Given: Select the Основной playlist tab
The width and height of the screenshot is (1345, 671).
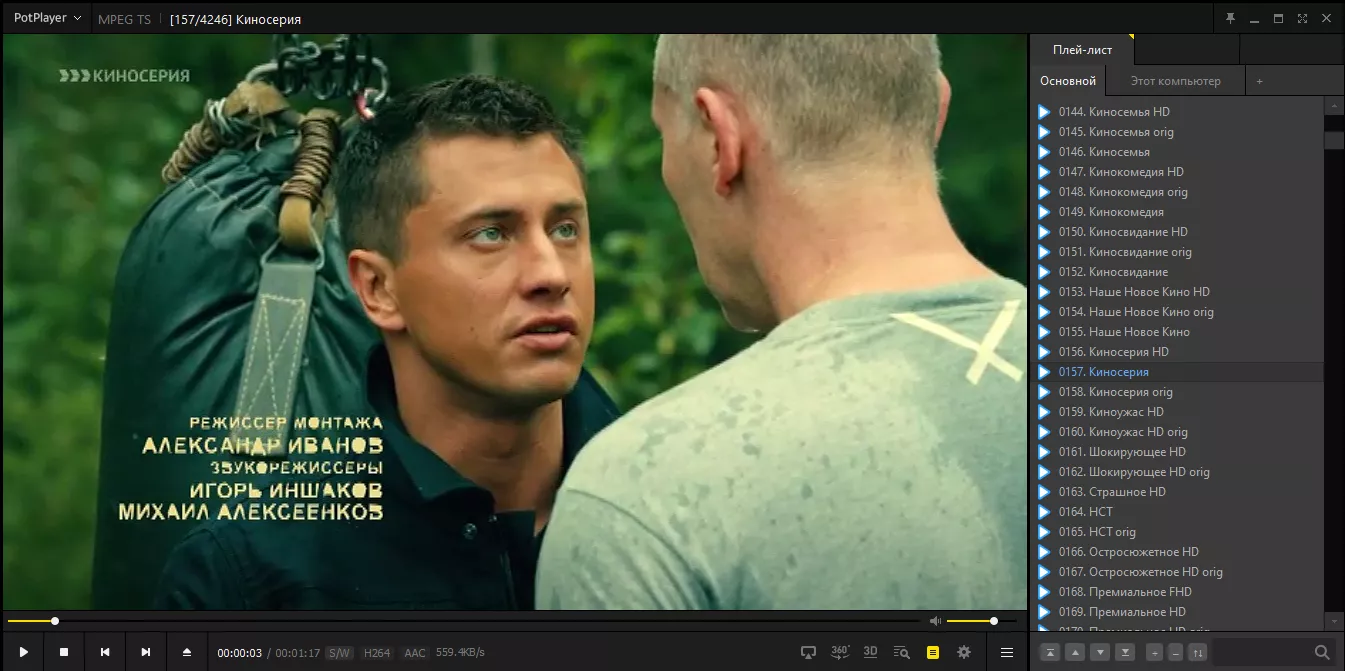Looking at the screenshot, I should point(1068,81).
